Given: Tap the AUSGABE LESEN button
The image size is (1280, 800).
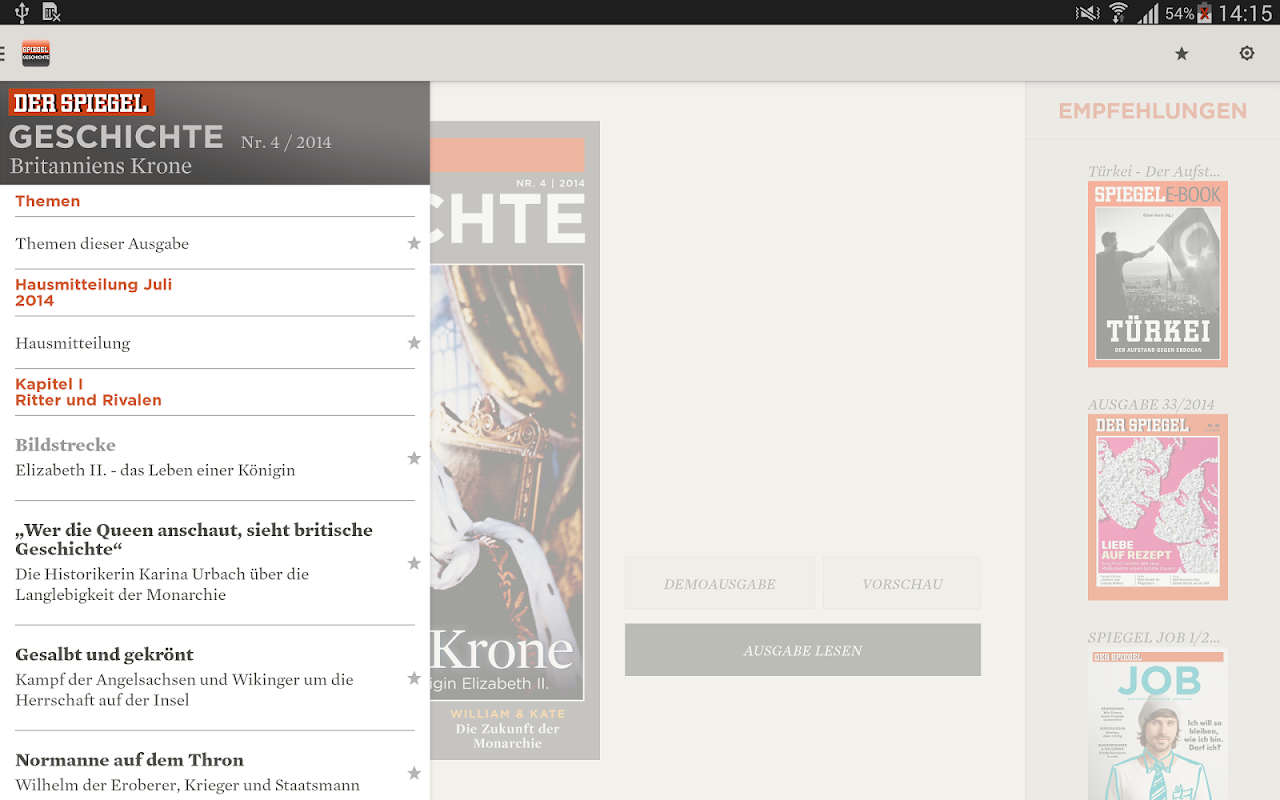Looking at the screenshot, I should [x=803, y=650].
